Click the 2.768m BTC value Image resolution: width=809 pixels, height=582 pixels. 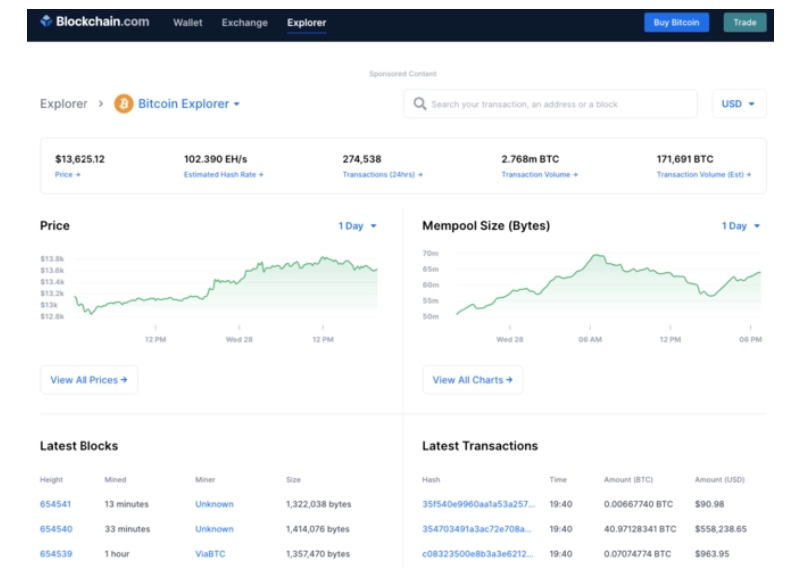pos(530,159)
